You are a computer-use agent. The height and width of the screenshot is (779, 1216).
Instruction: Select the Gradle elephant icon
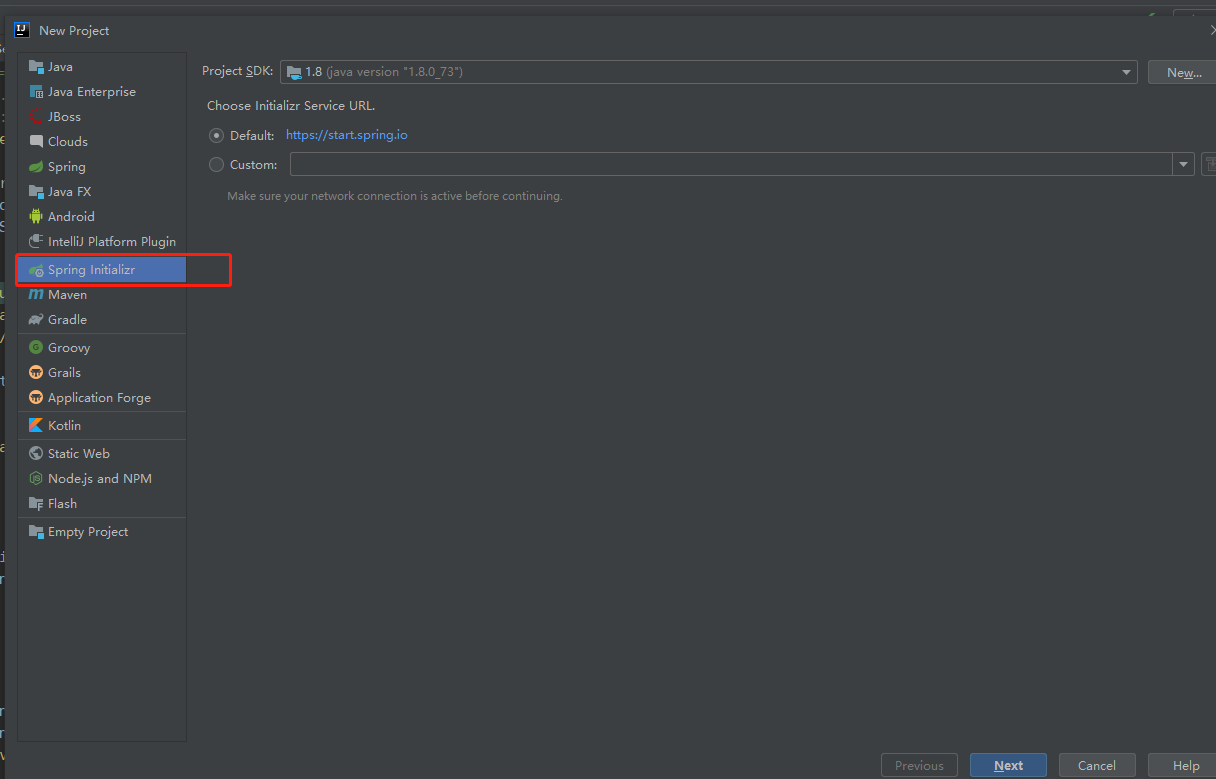(36, 320)
